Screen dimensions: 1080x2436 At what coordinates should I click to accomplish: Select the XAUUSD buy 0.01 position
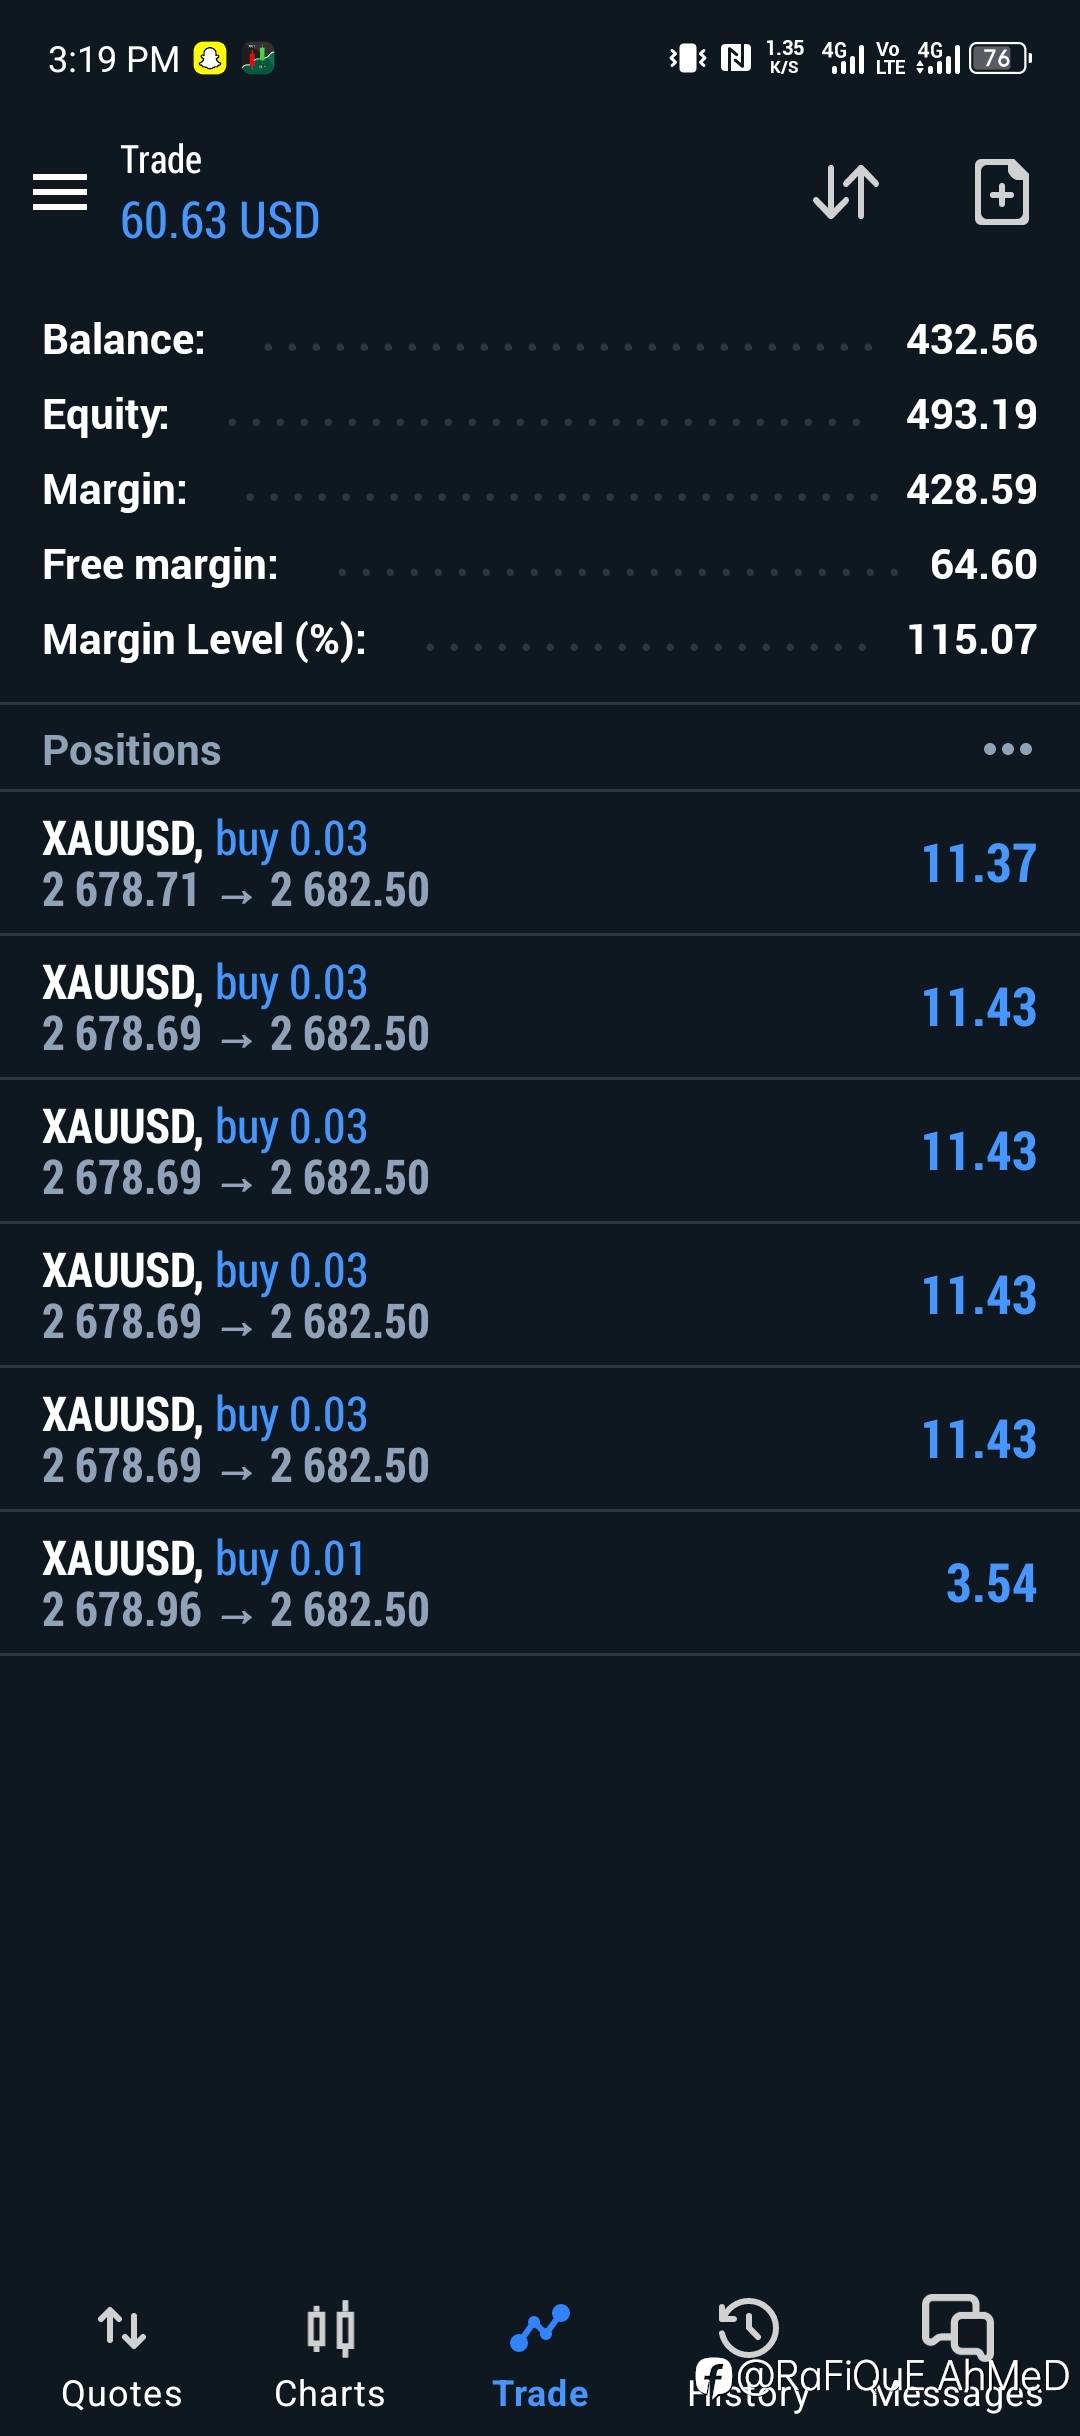[x=540, y=1583]
